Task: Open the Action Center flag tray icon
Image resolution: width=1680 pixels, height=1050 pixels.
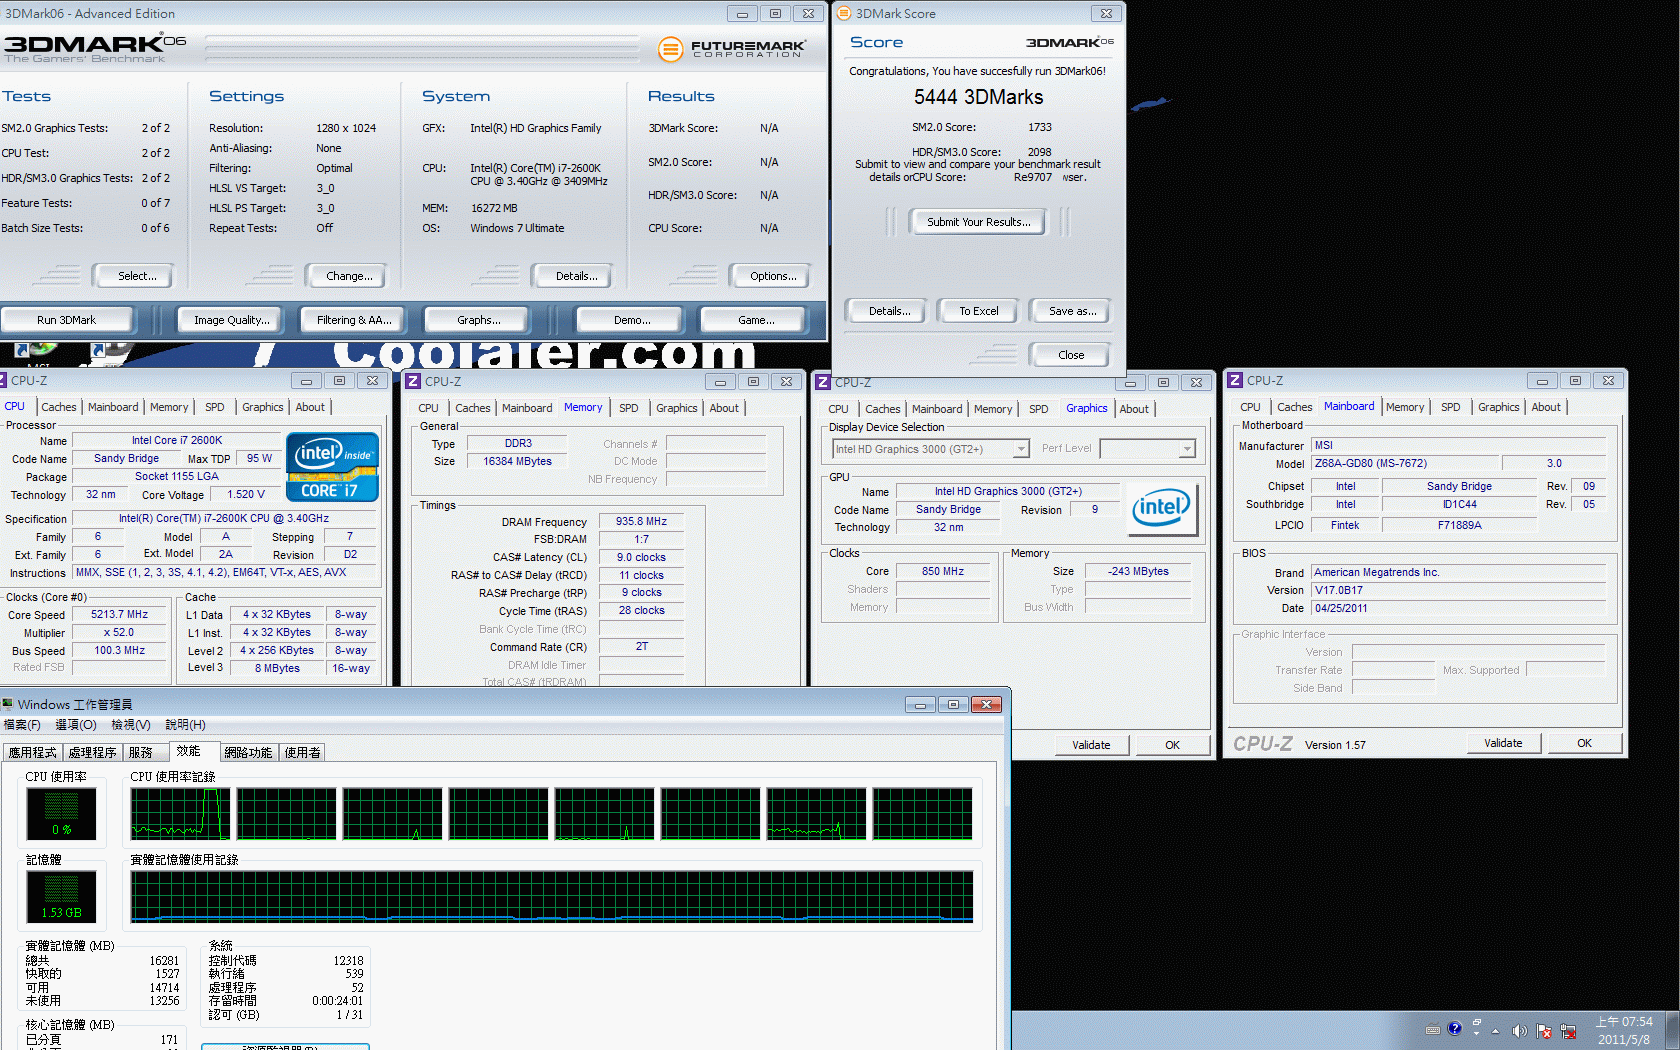Action: click(x=1544, y=1031)
